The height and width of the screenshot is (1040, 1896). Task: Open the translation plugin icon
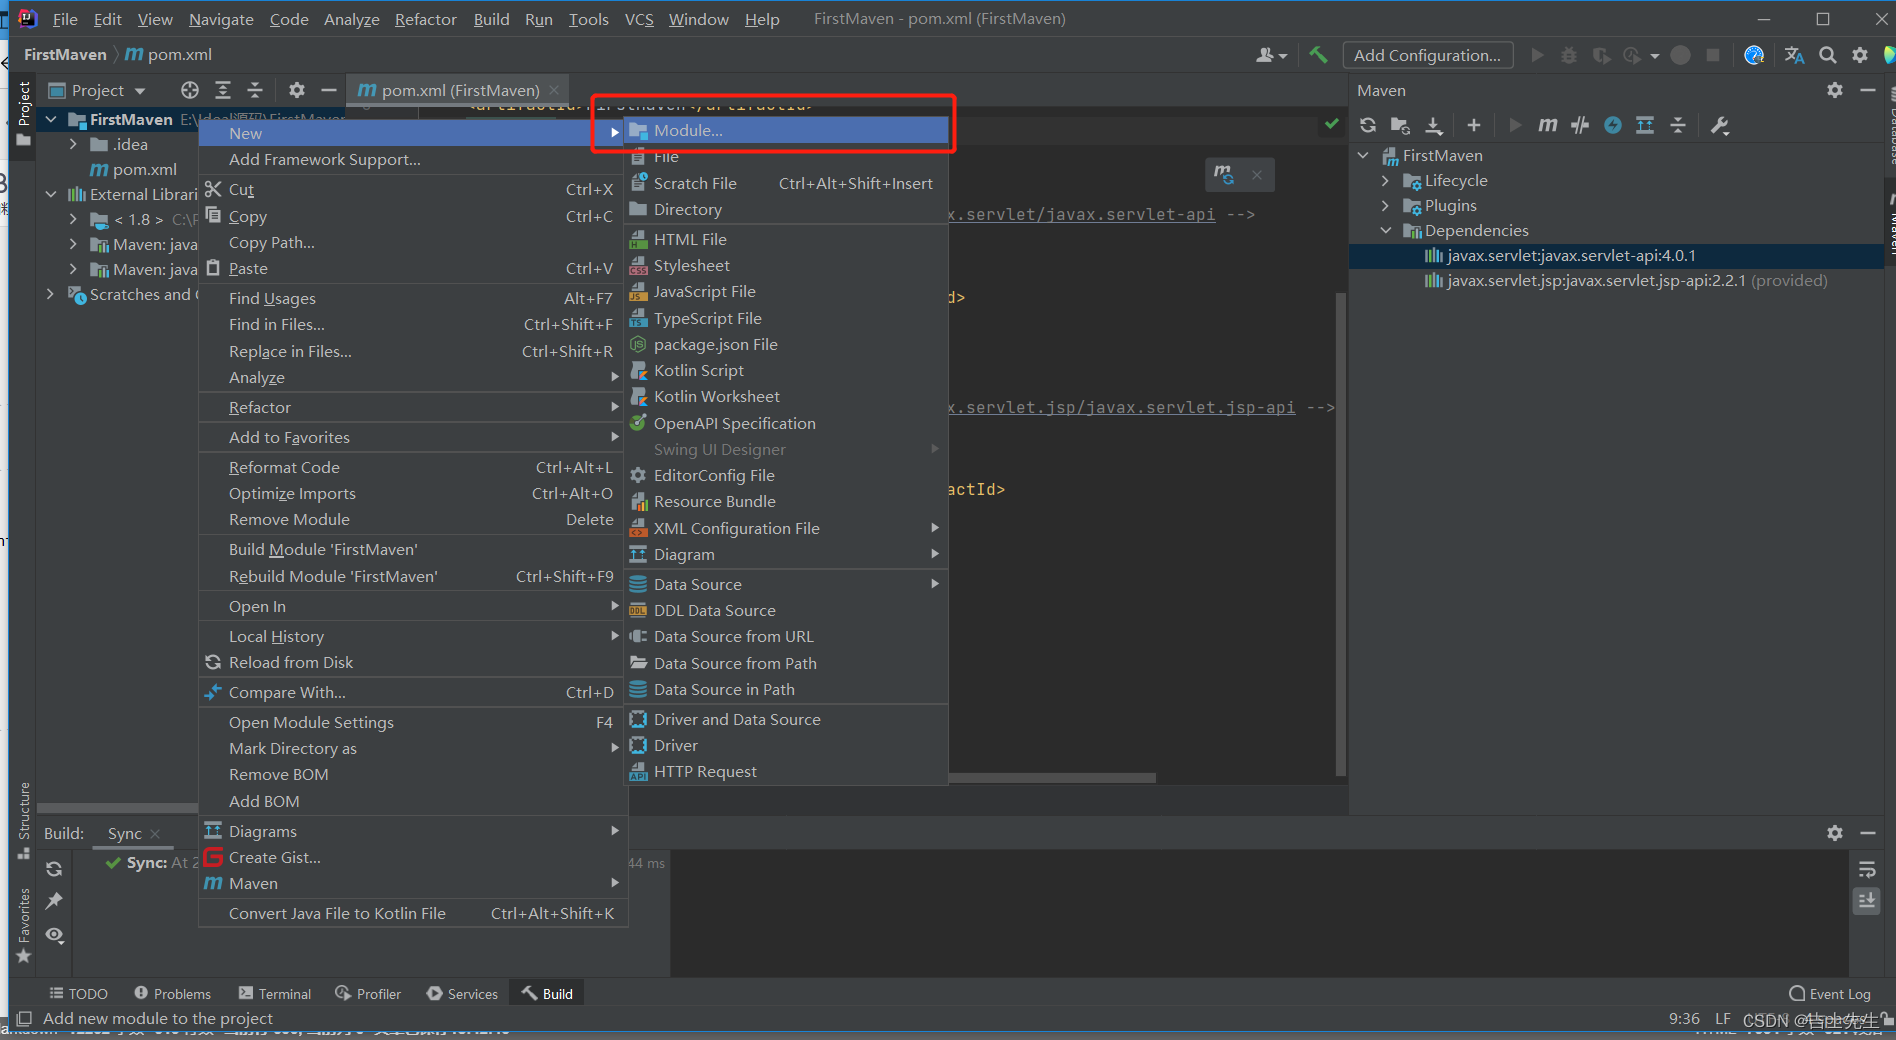1794,55
